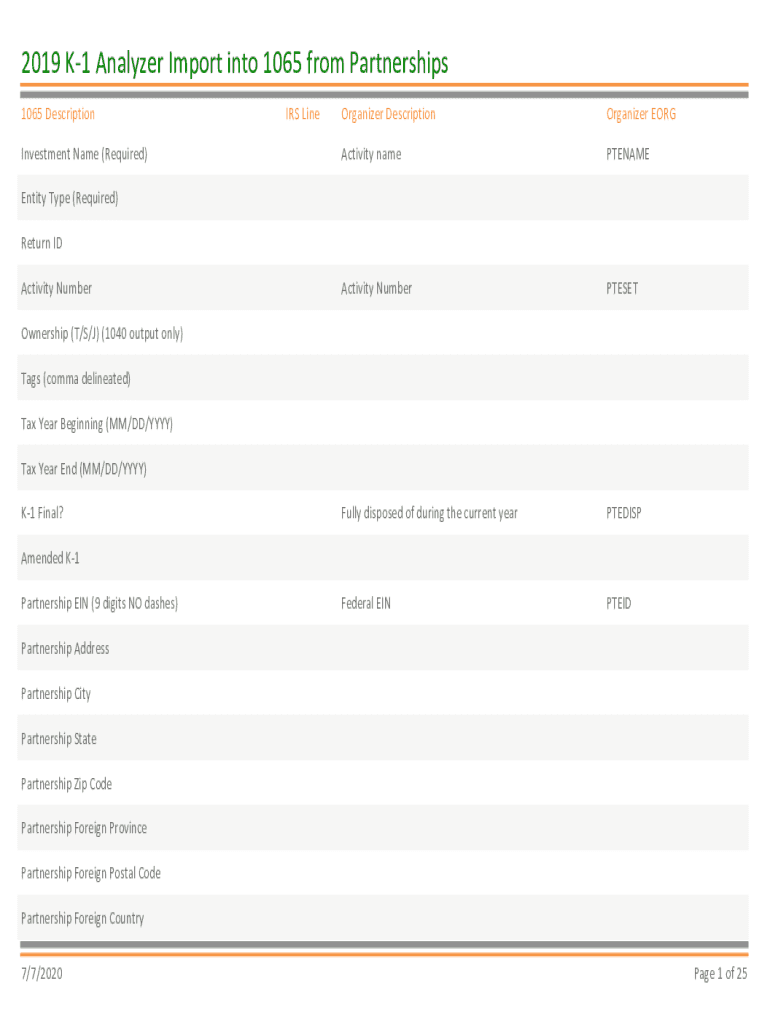
Task: Click the document title '2019 K-1 Analyzer Import'
Action: coord(234,65)
